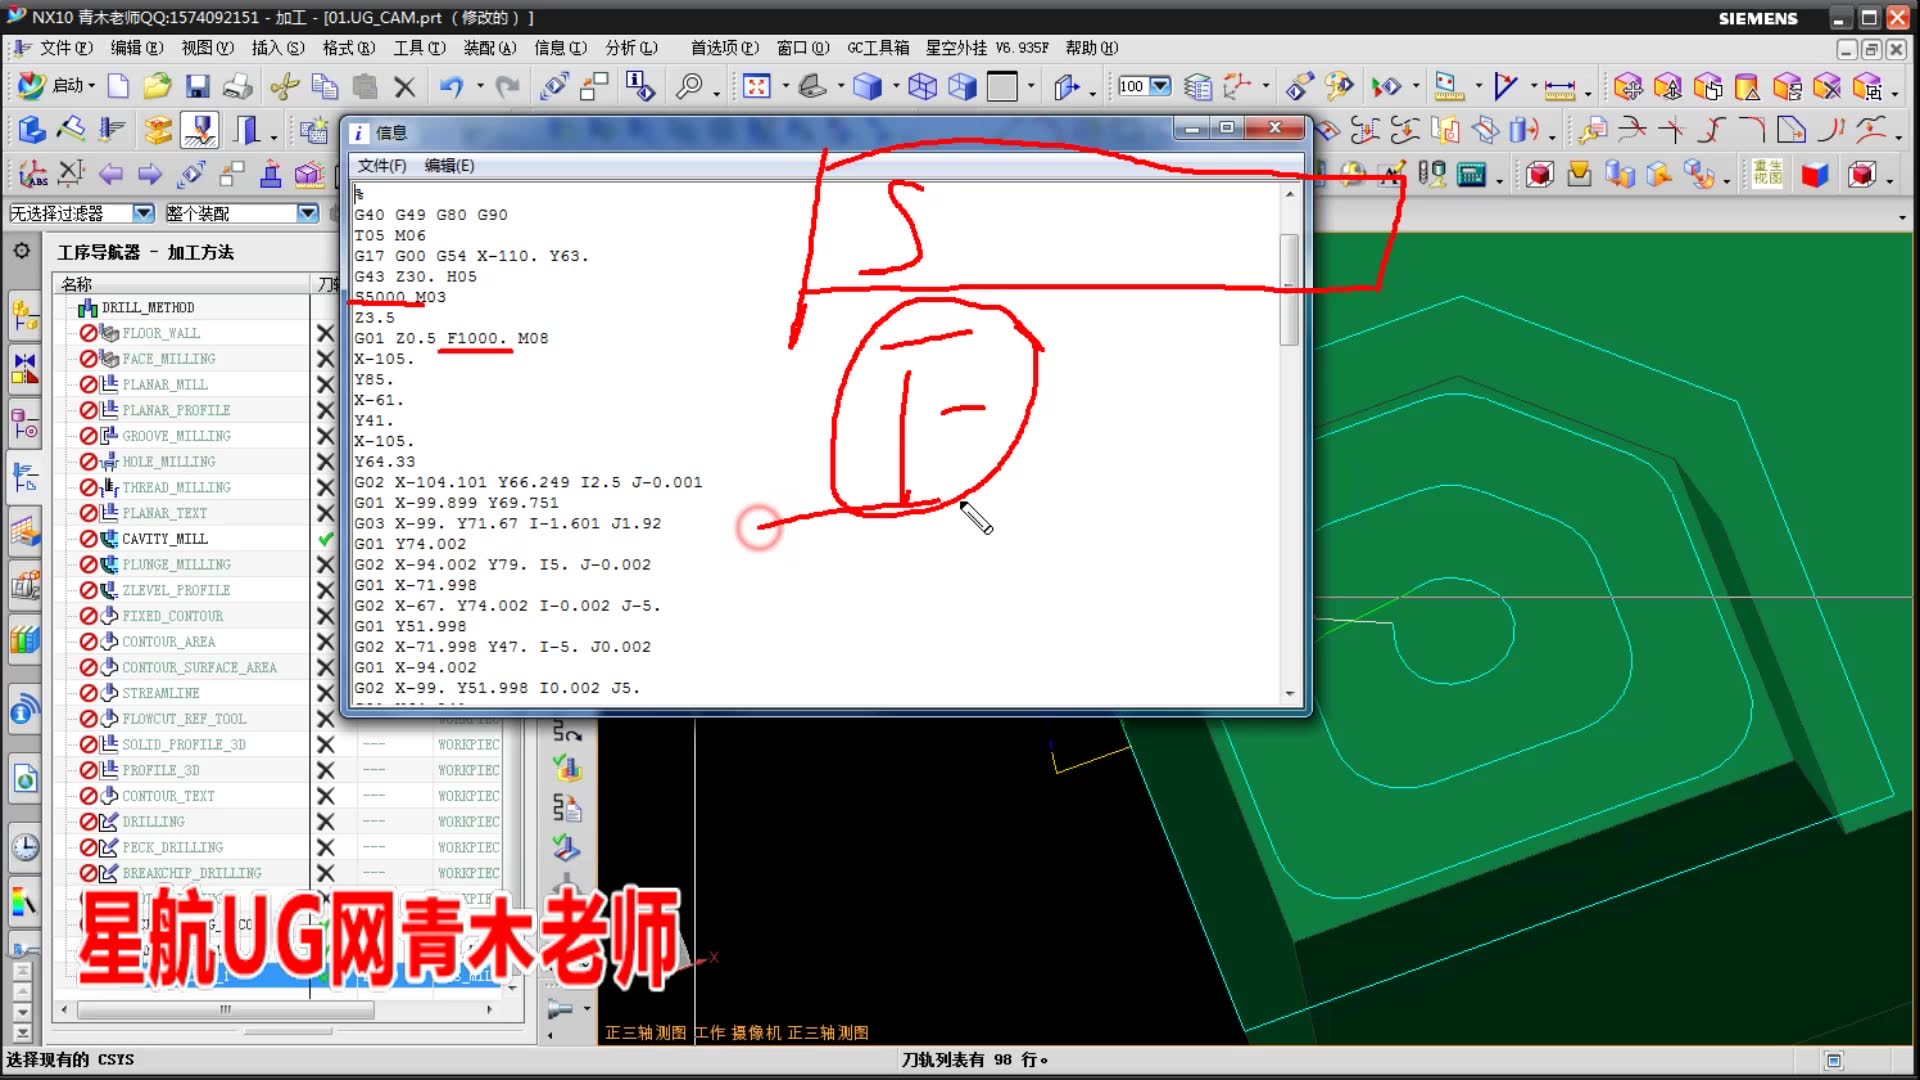
Task: Open the 100 value dropdown arrow
Action: click(1160, 87)
